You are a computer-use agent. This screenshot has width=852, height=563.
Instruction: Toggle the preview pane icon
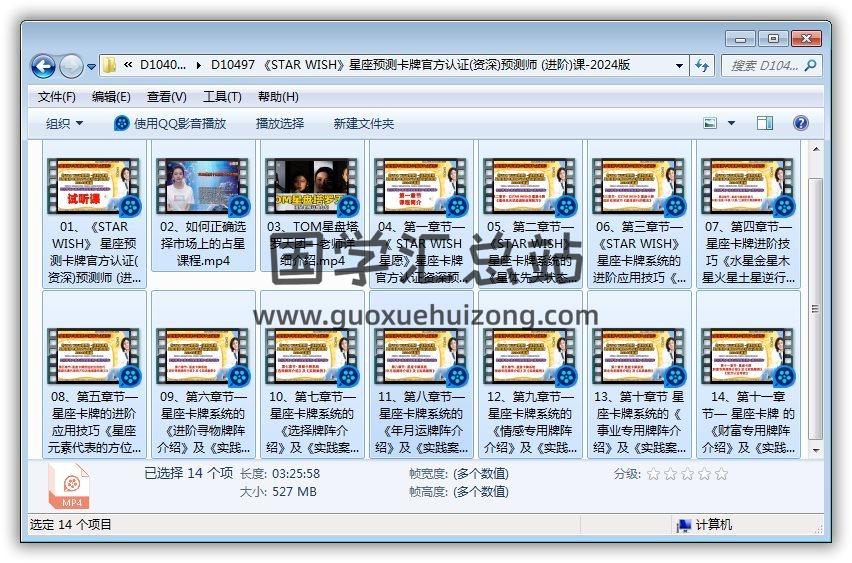(x=765, y=123)
